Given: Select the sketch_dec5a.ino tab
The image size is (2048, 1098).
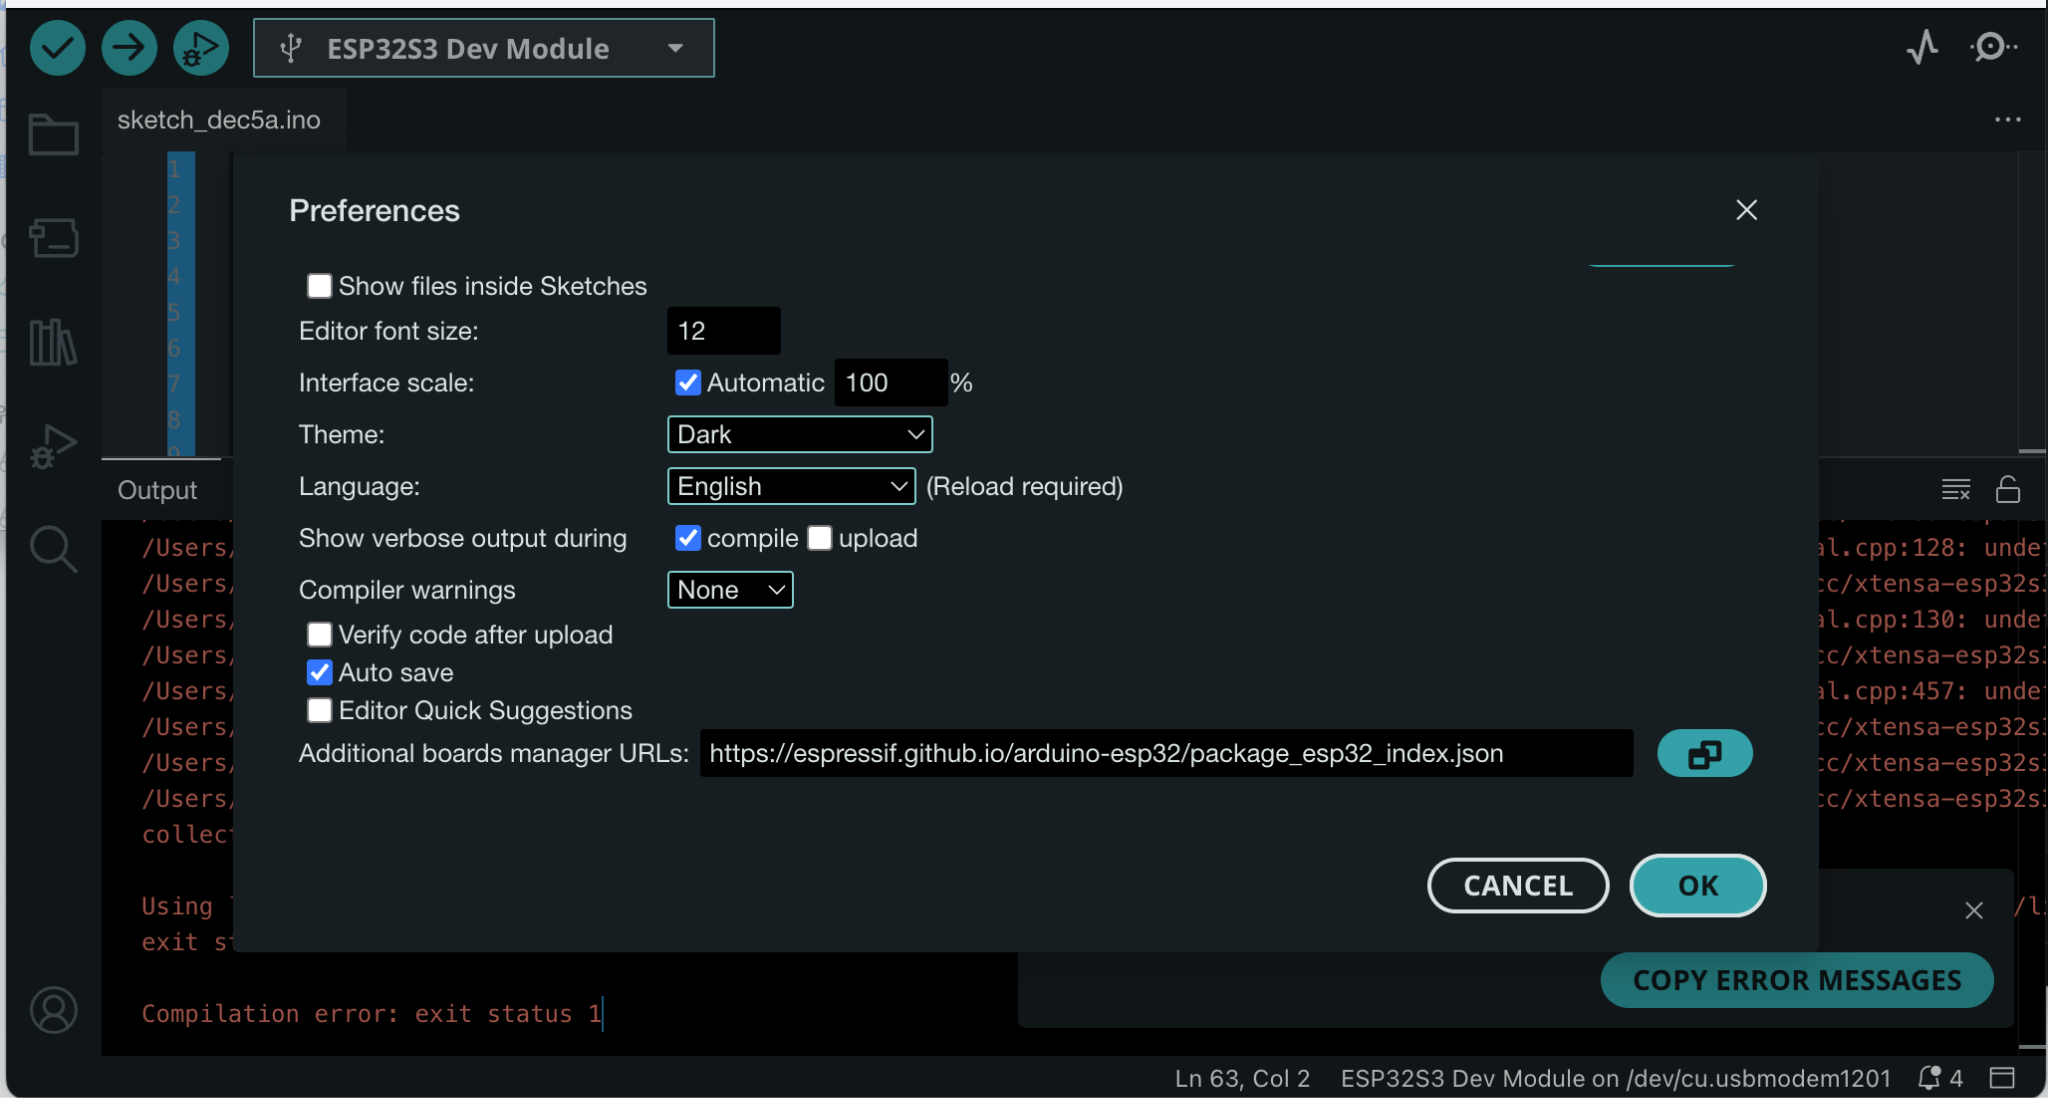Looking at the screenshot, I should point(219,120).
